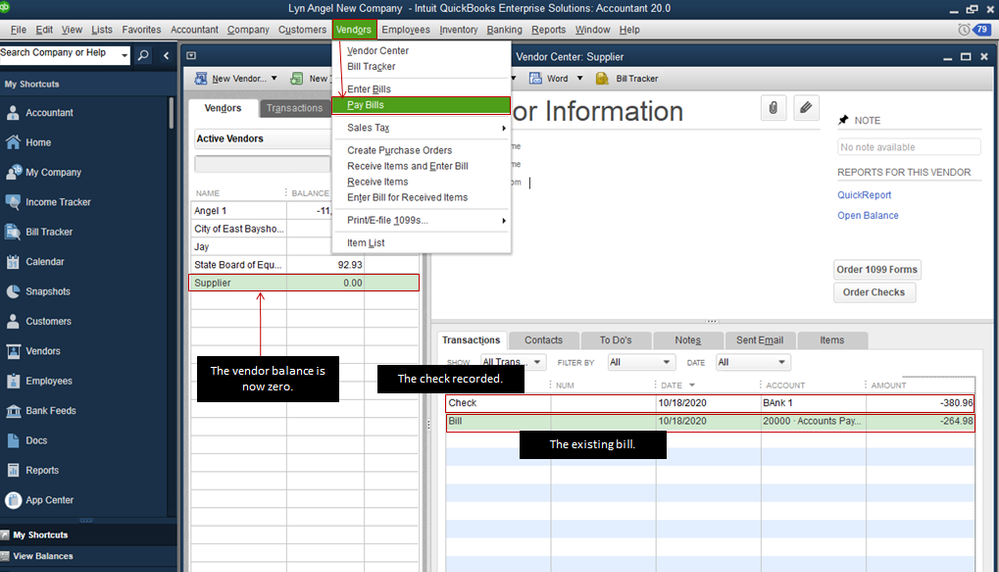
Task: Click the reminders alarm clock icon
Action: click(x=964, y=30)
